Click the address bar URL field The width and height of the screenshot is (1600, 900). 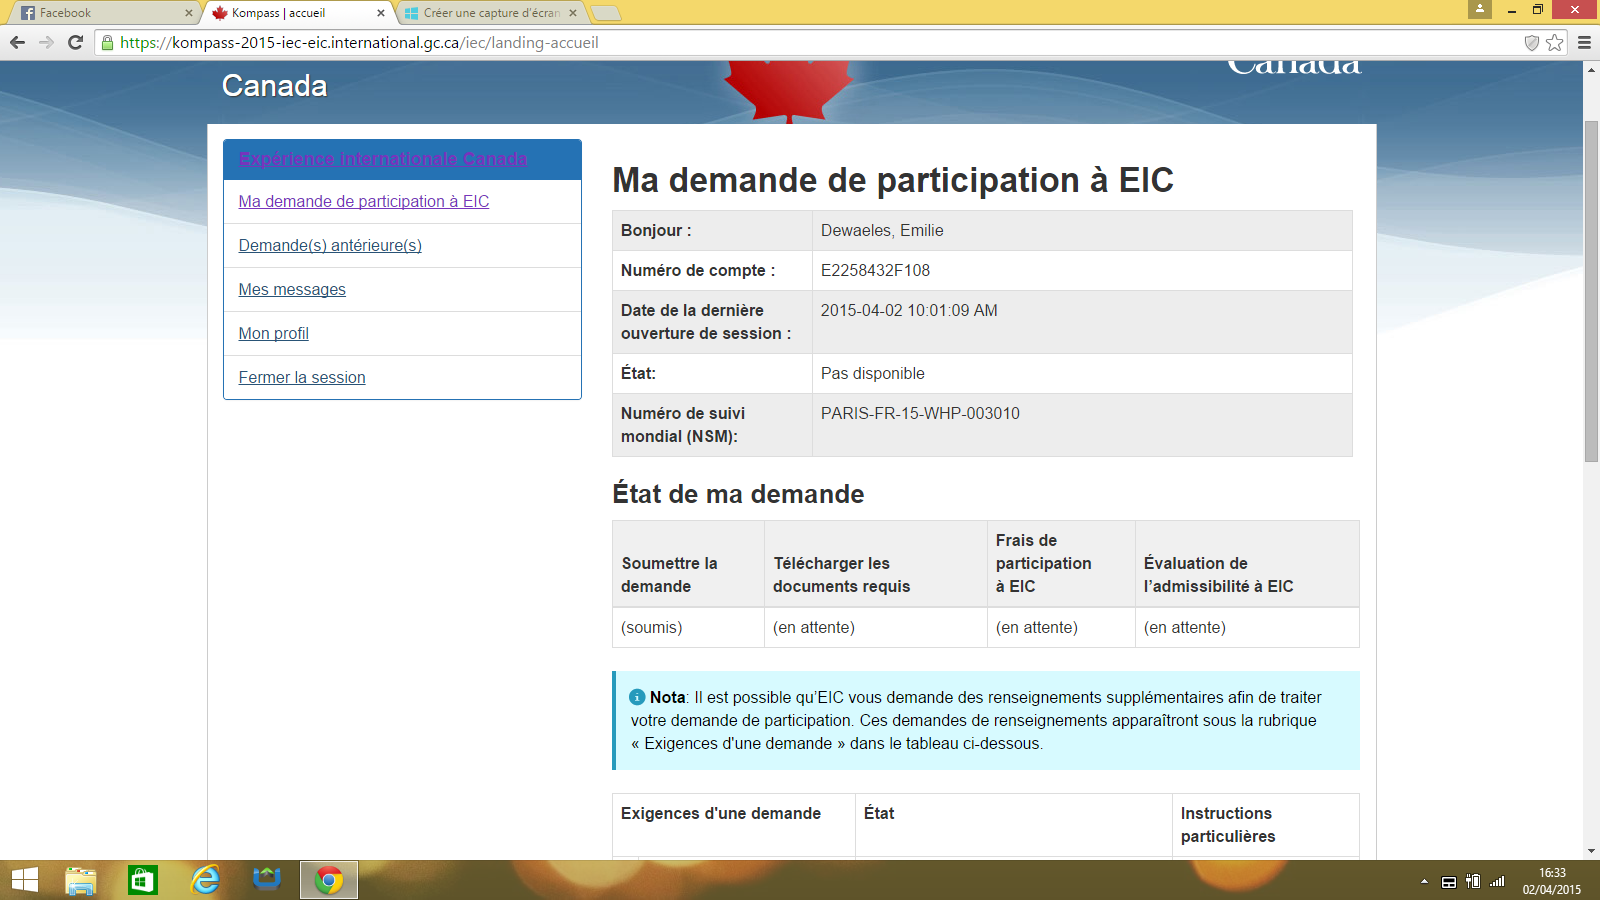pos(800,42)
